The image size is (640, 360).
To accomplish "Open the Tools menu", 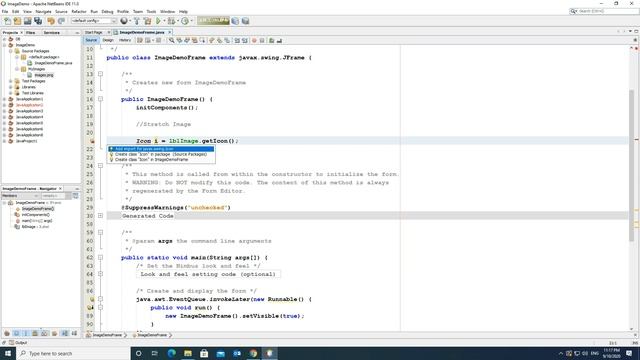I will pos(151,11).
